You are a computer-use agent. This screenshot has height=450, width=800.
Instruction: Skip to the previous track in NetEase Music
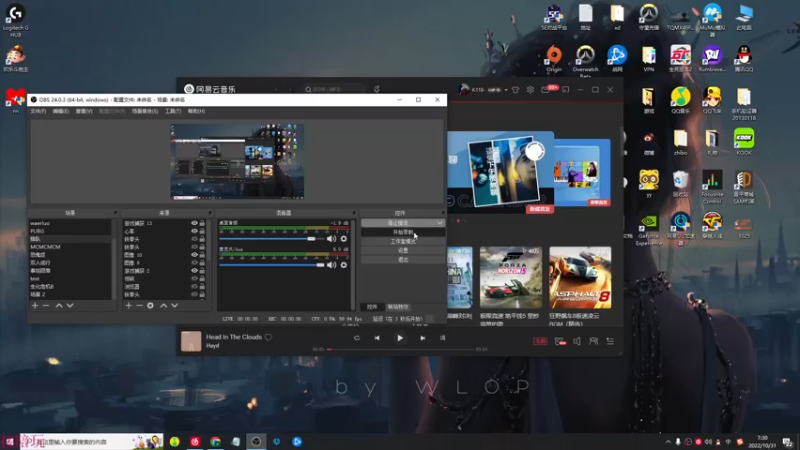click(377, 338)
